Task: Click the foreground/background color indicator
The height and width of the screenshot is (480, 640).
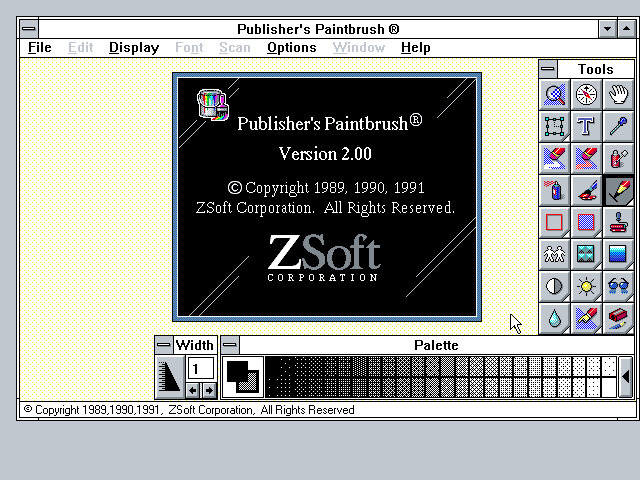Action: [243, 377]
